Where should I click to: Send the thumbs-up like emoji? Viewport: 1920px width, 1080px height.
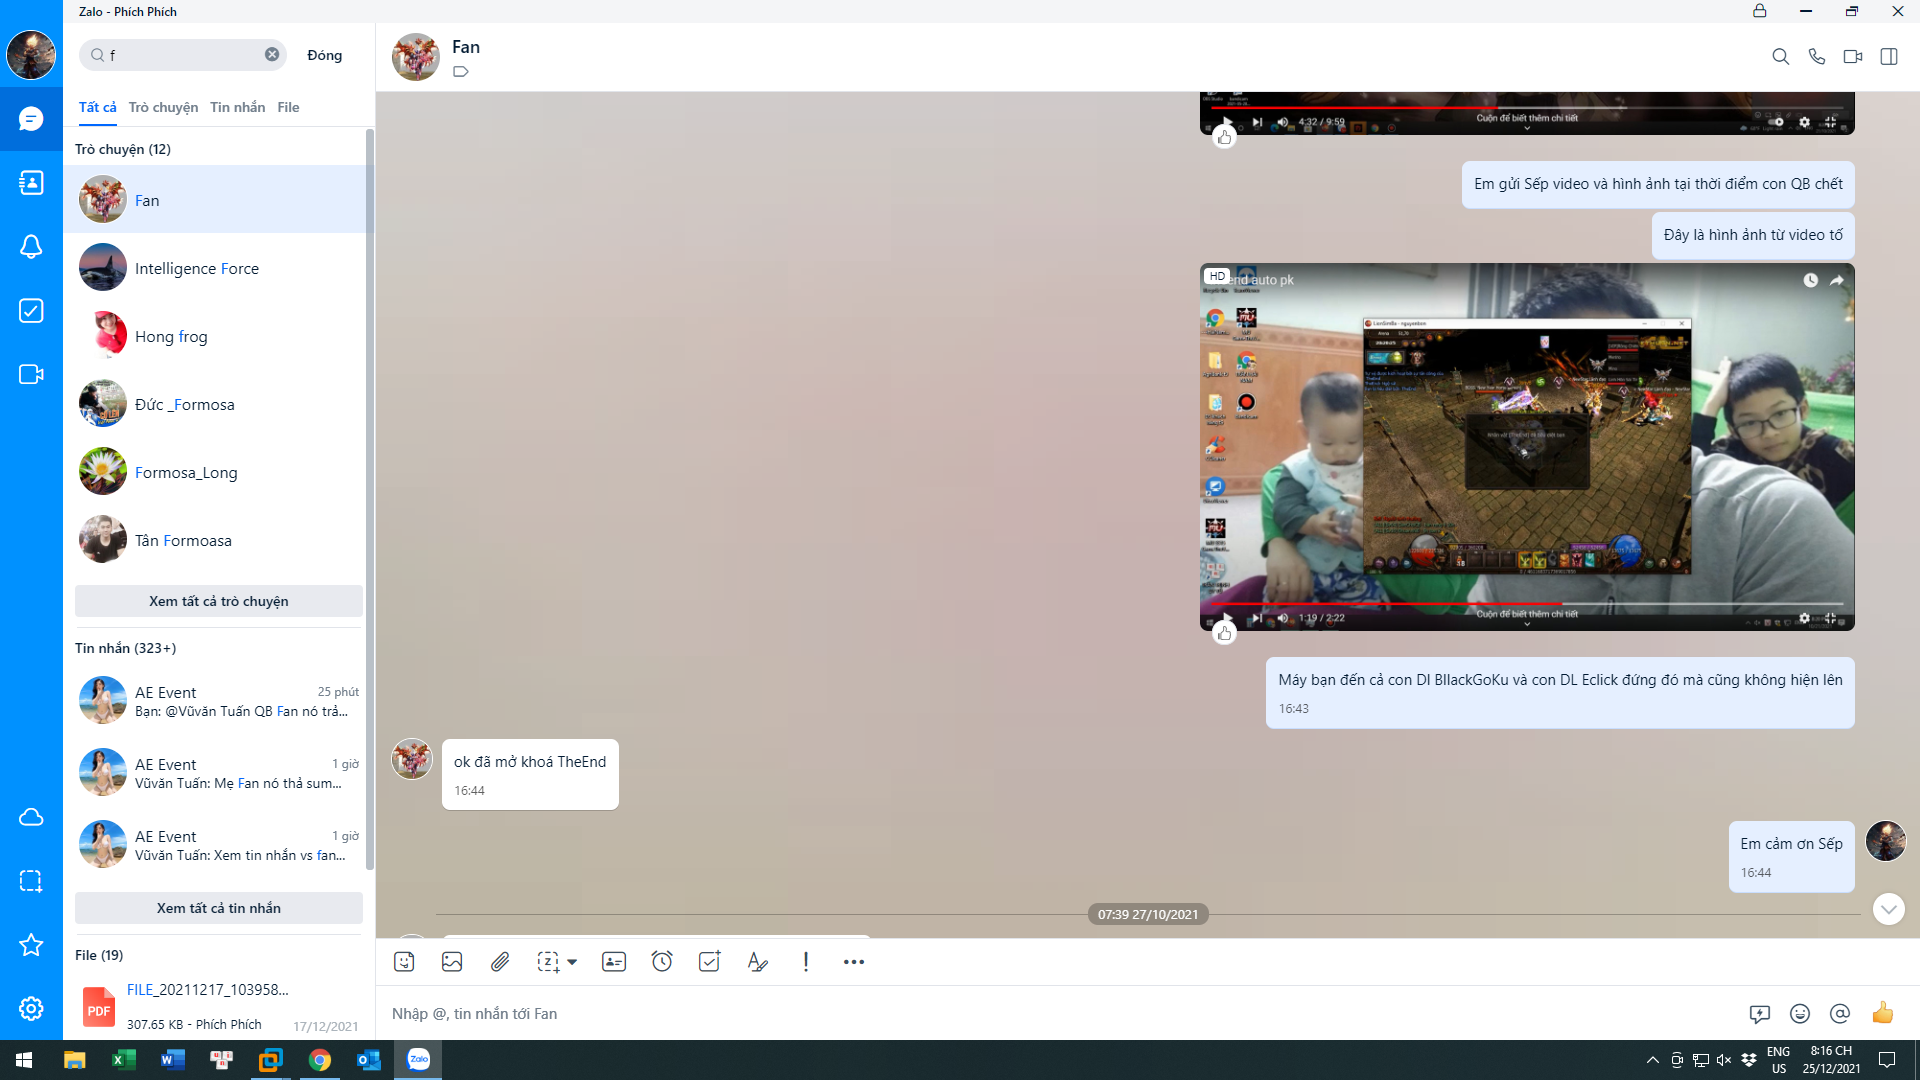1883,1013
